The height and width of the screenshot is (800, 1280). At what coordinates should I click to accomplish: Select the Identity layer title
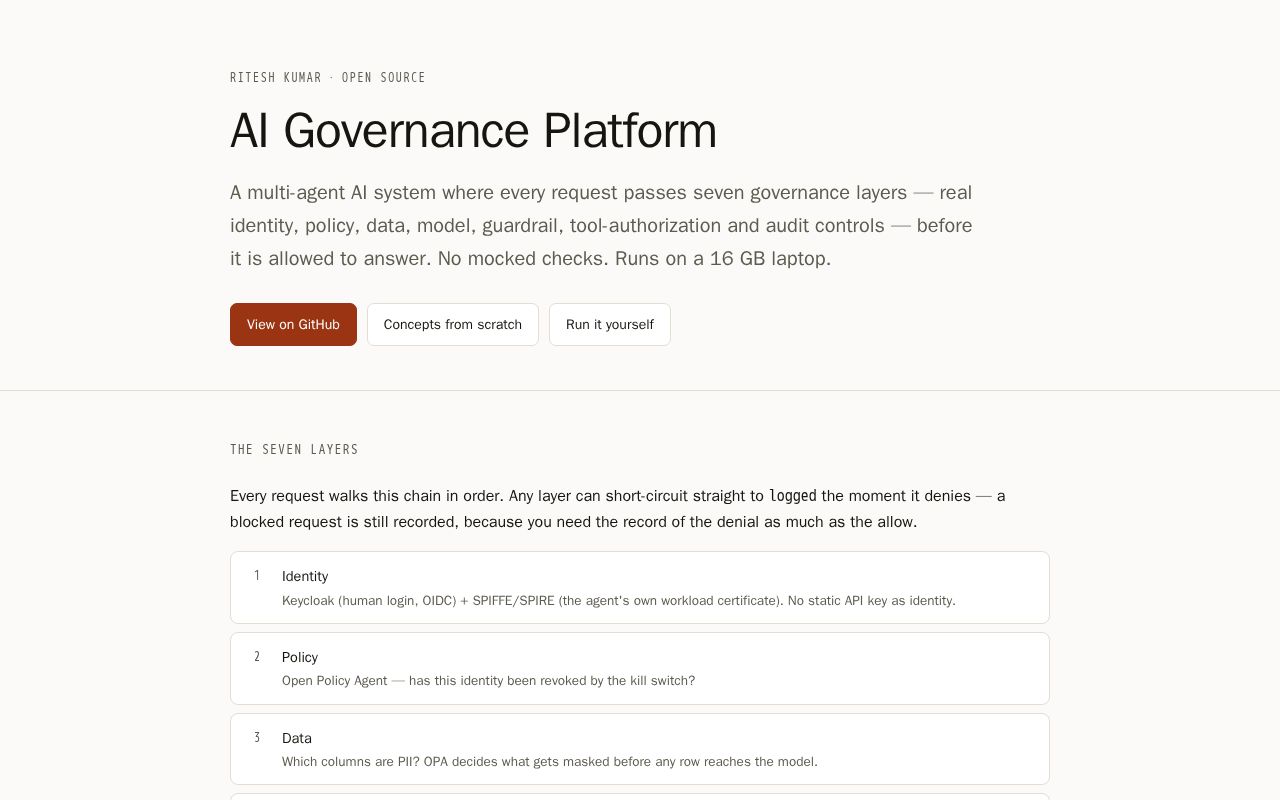pyautogui.click(x=305, y=576)
